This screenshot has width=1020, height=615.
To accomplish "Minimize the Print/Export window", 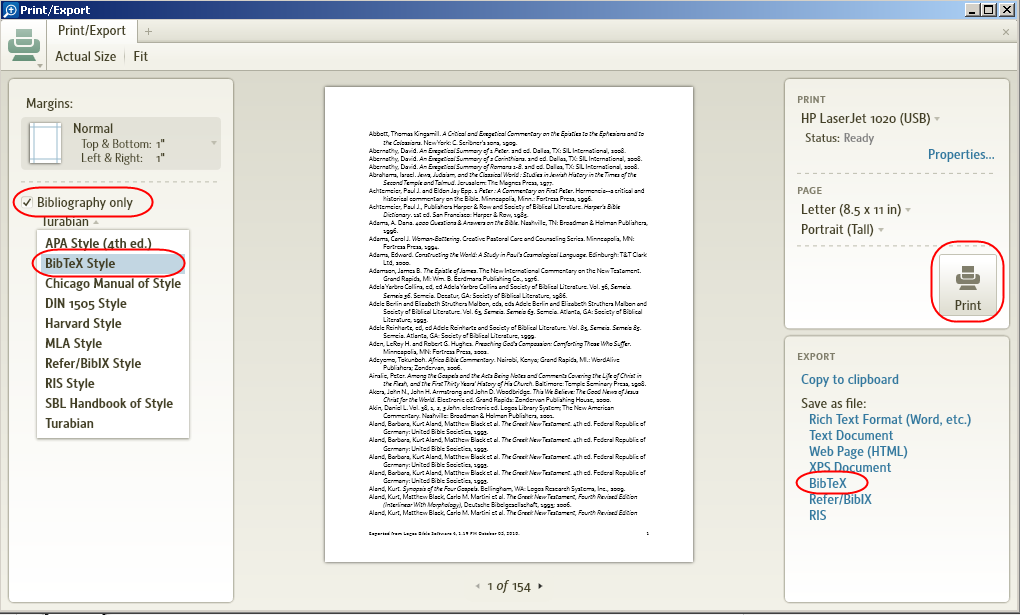I will click(x=973, y=9).
